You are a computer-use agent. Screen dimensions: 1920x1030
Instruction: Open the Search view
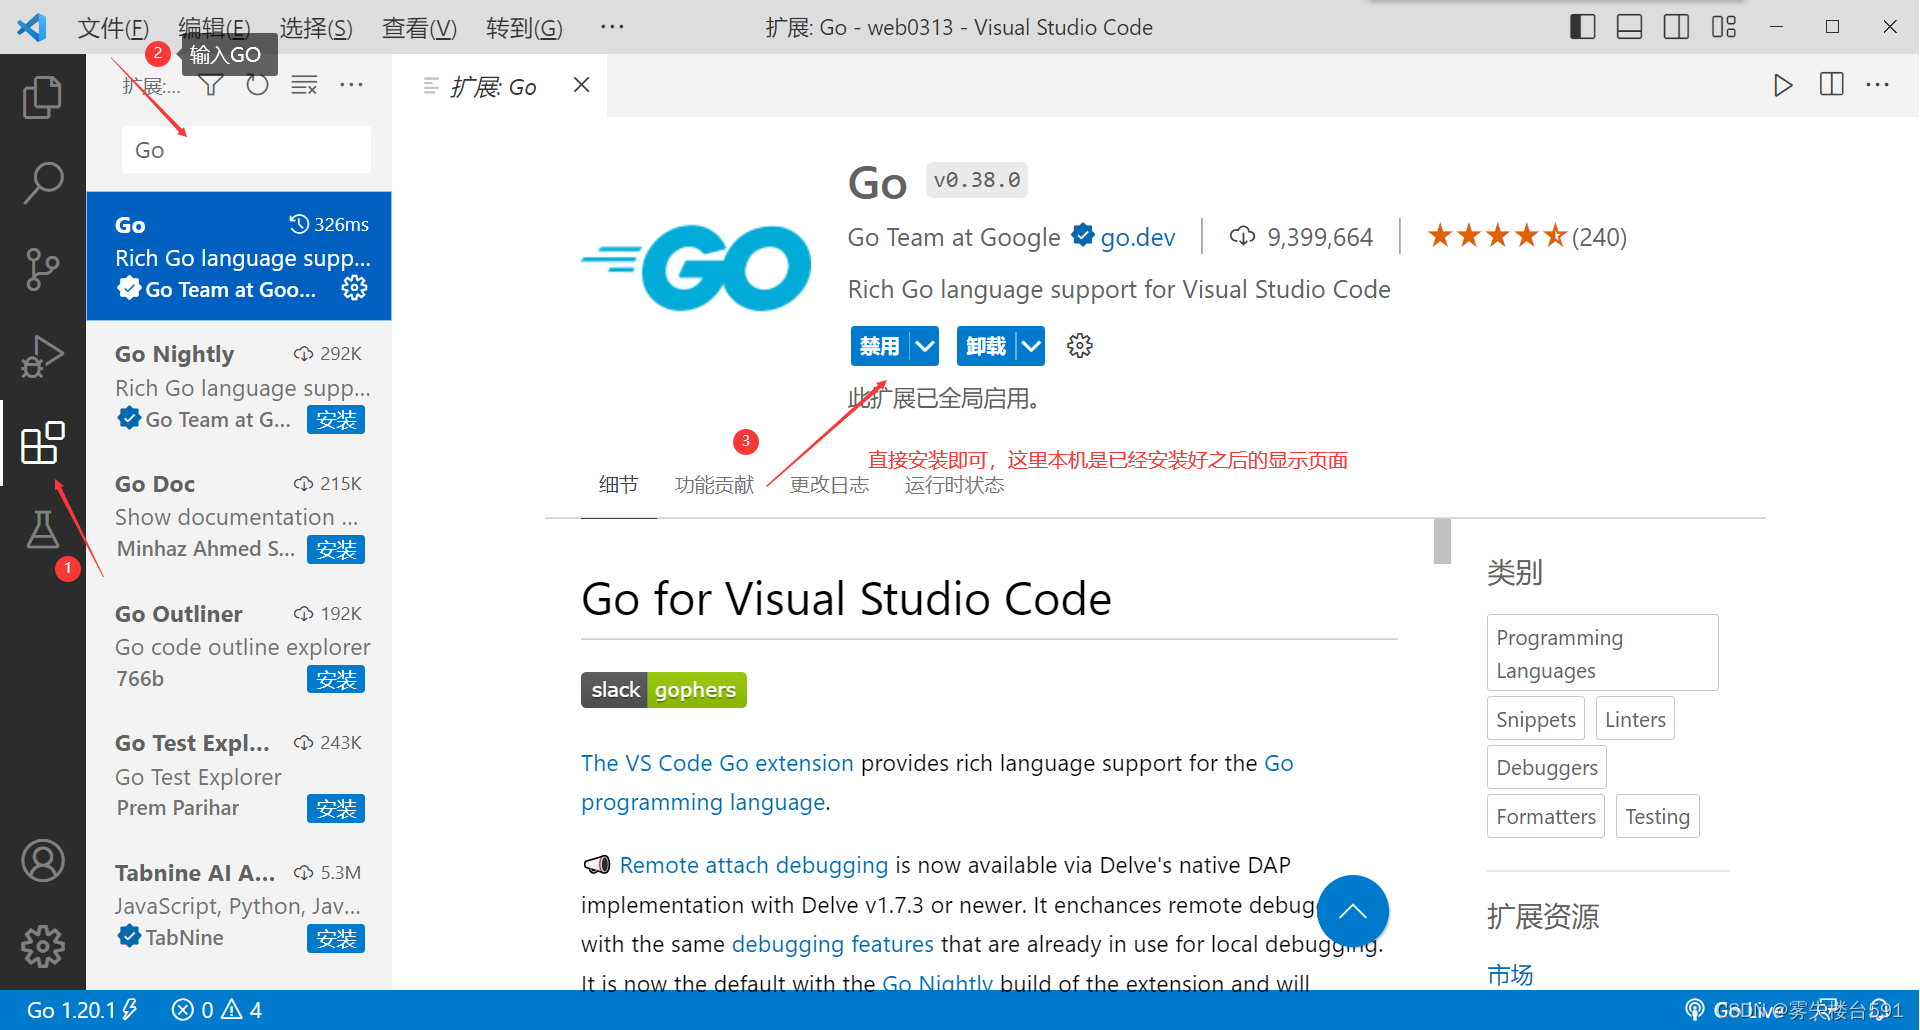[42, 183]
